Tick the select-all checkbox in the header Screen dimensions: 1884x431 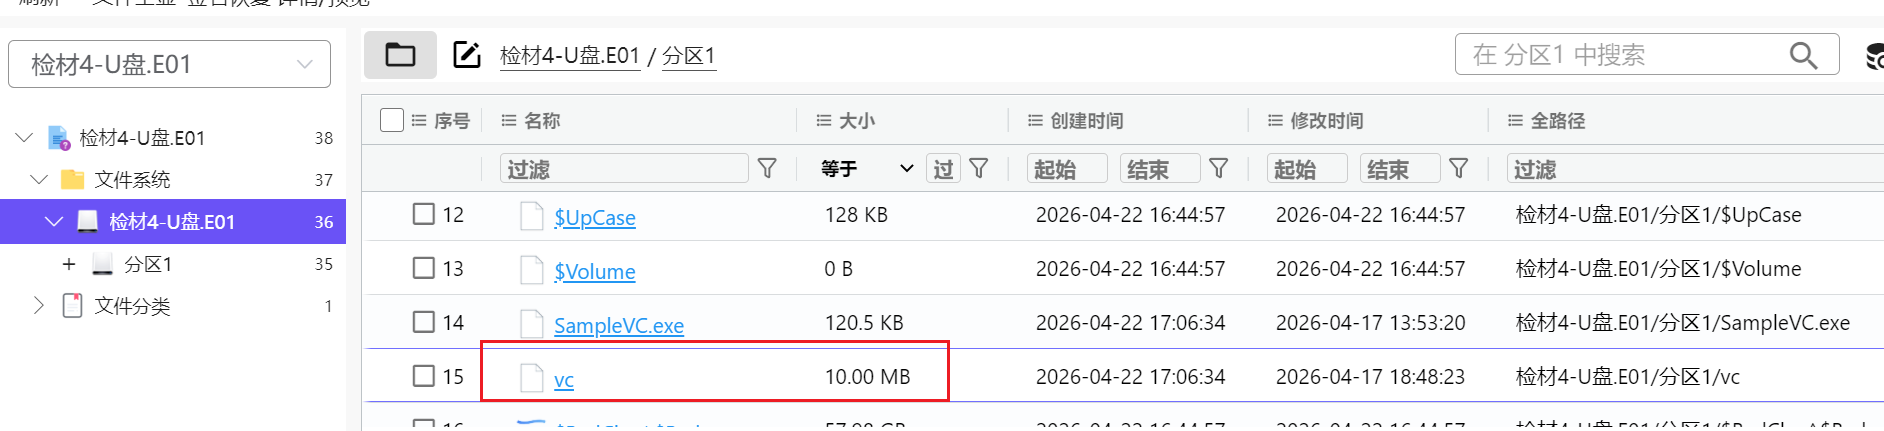point(392,120)
